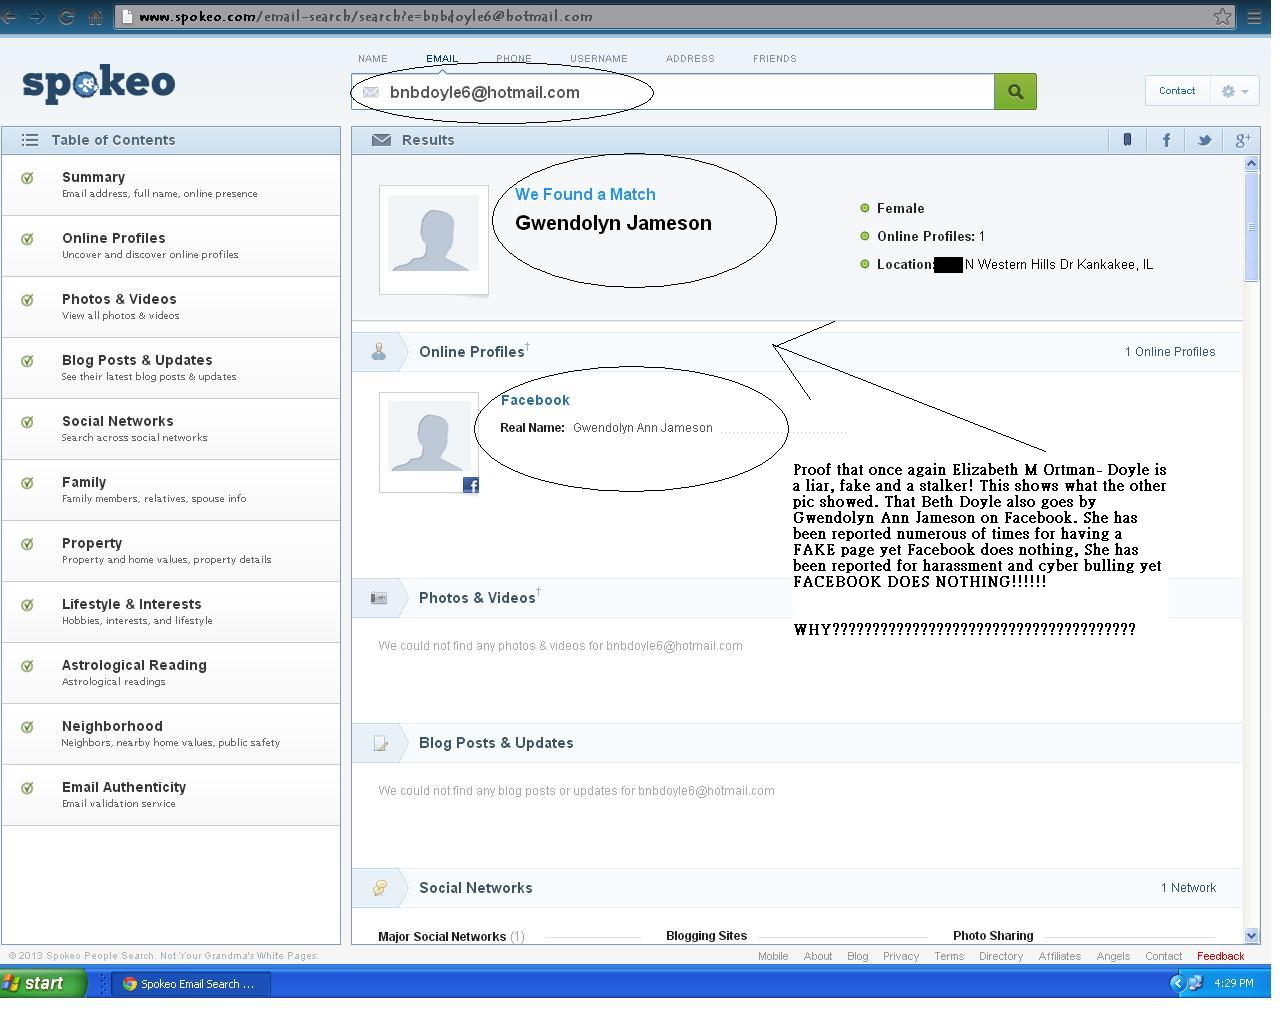This screenshot has height=1024, width=1280.
Task: Click the Social Networks section icon
Action: 380,888
